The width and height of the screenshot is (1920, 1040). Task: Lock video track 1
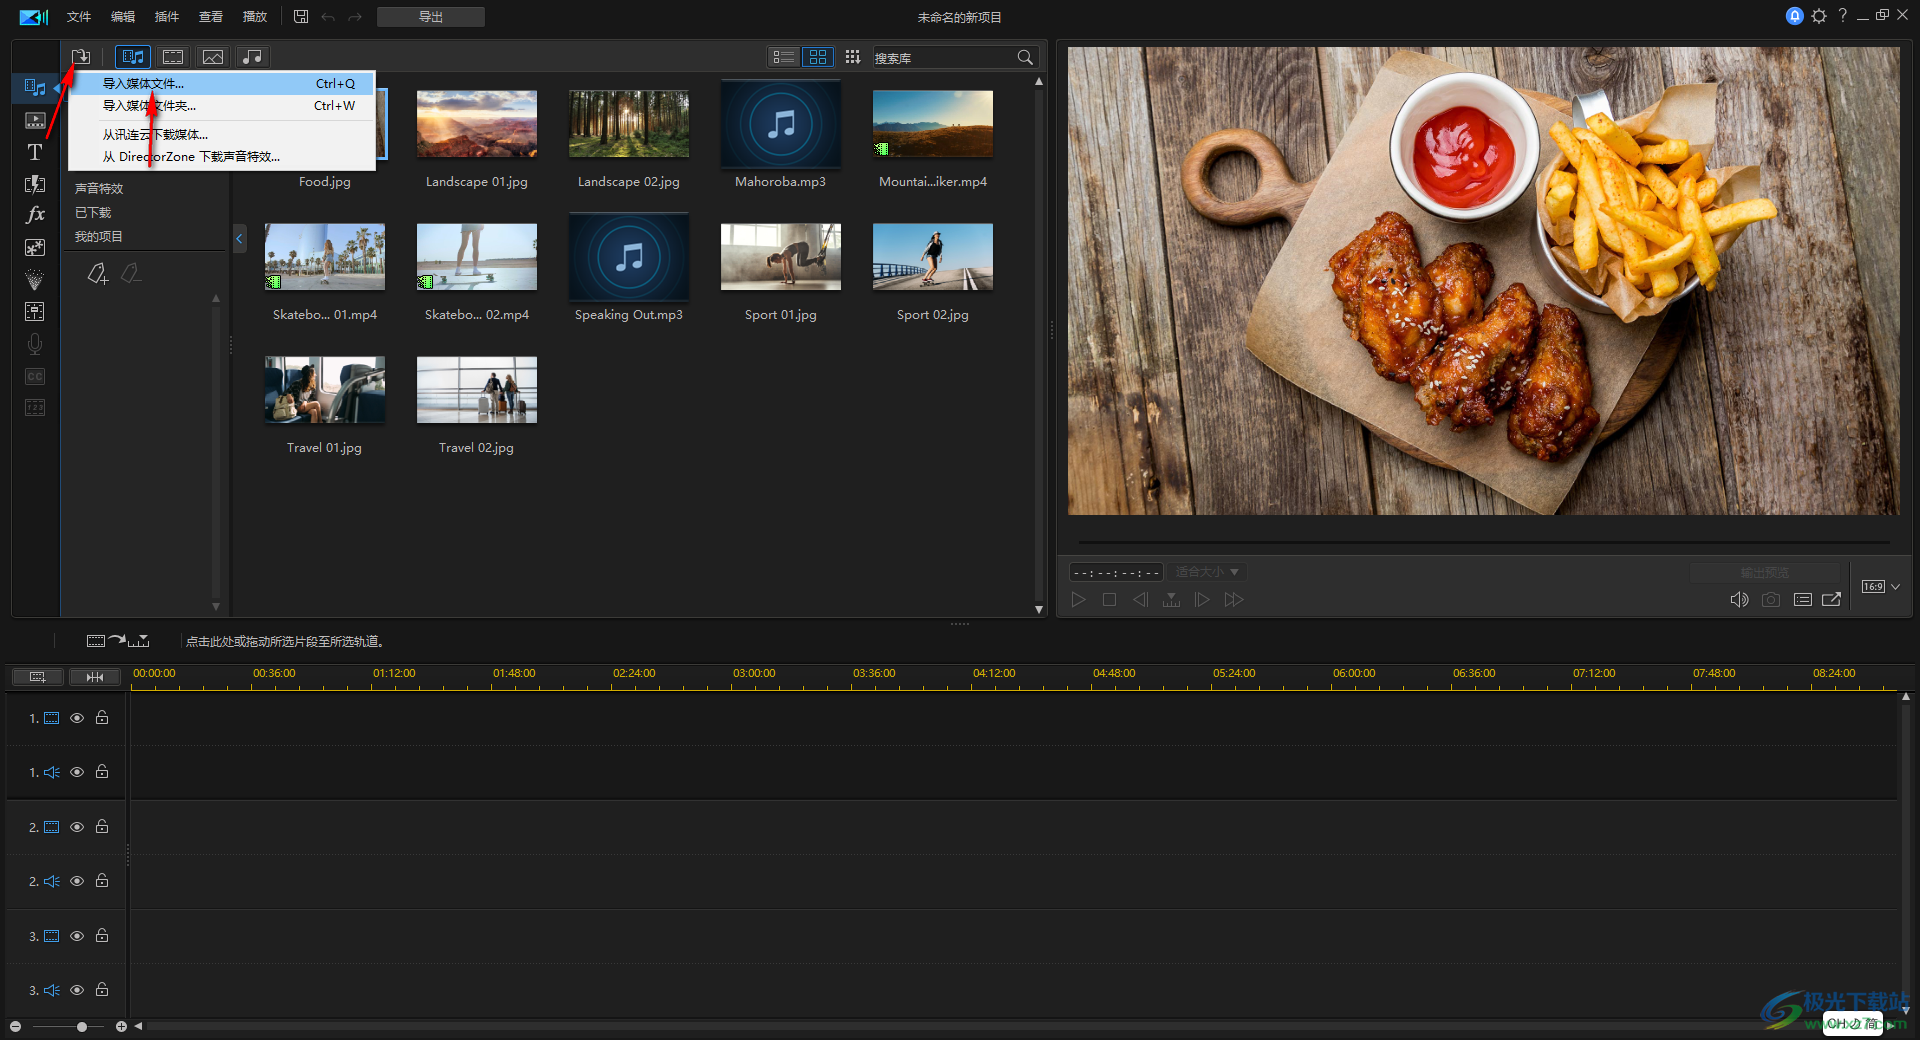point(102,717)
